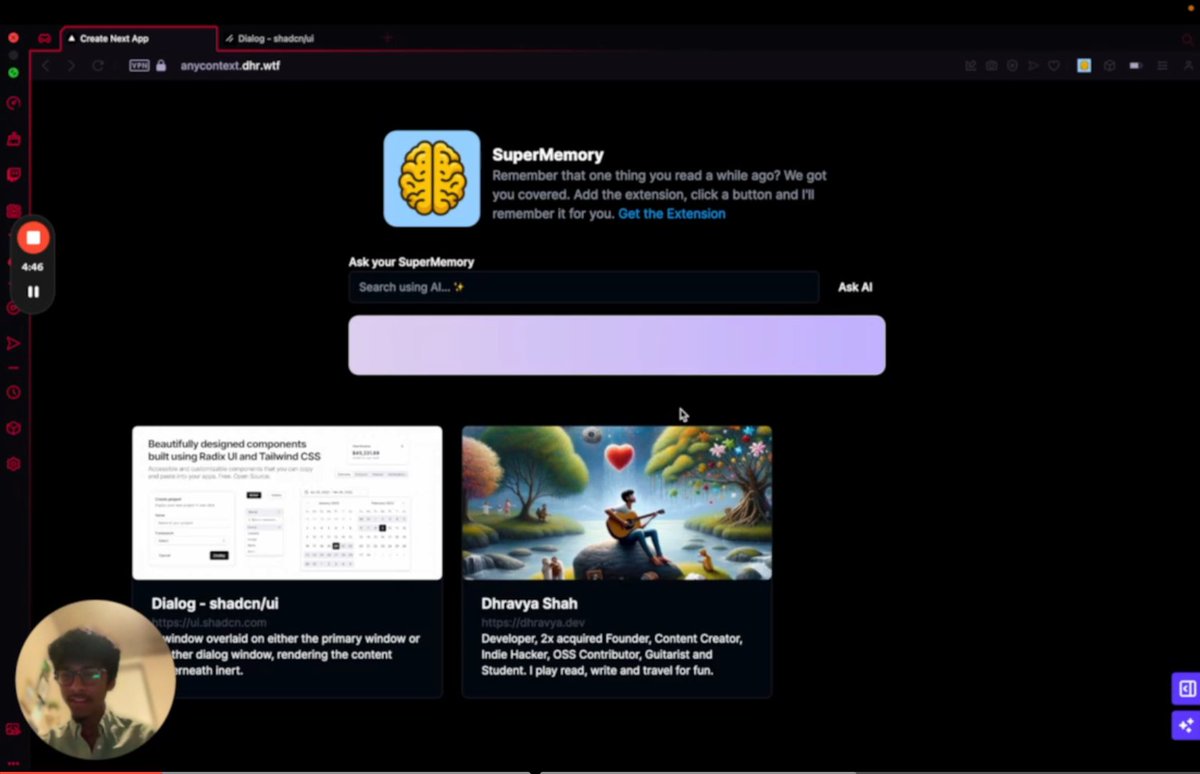1200x774 pixels.
Task: Click the share/edit toolbar icon
Action: point(970,66)
